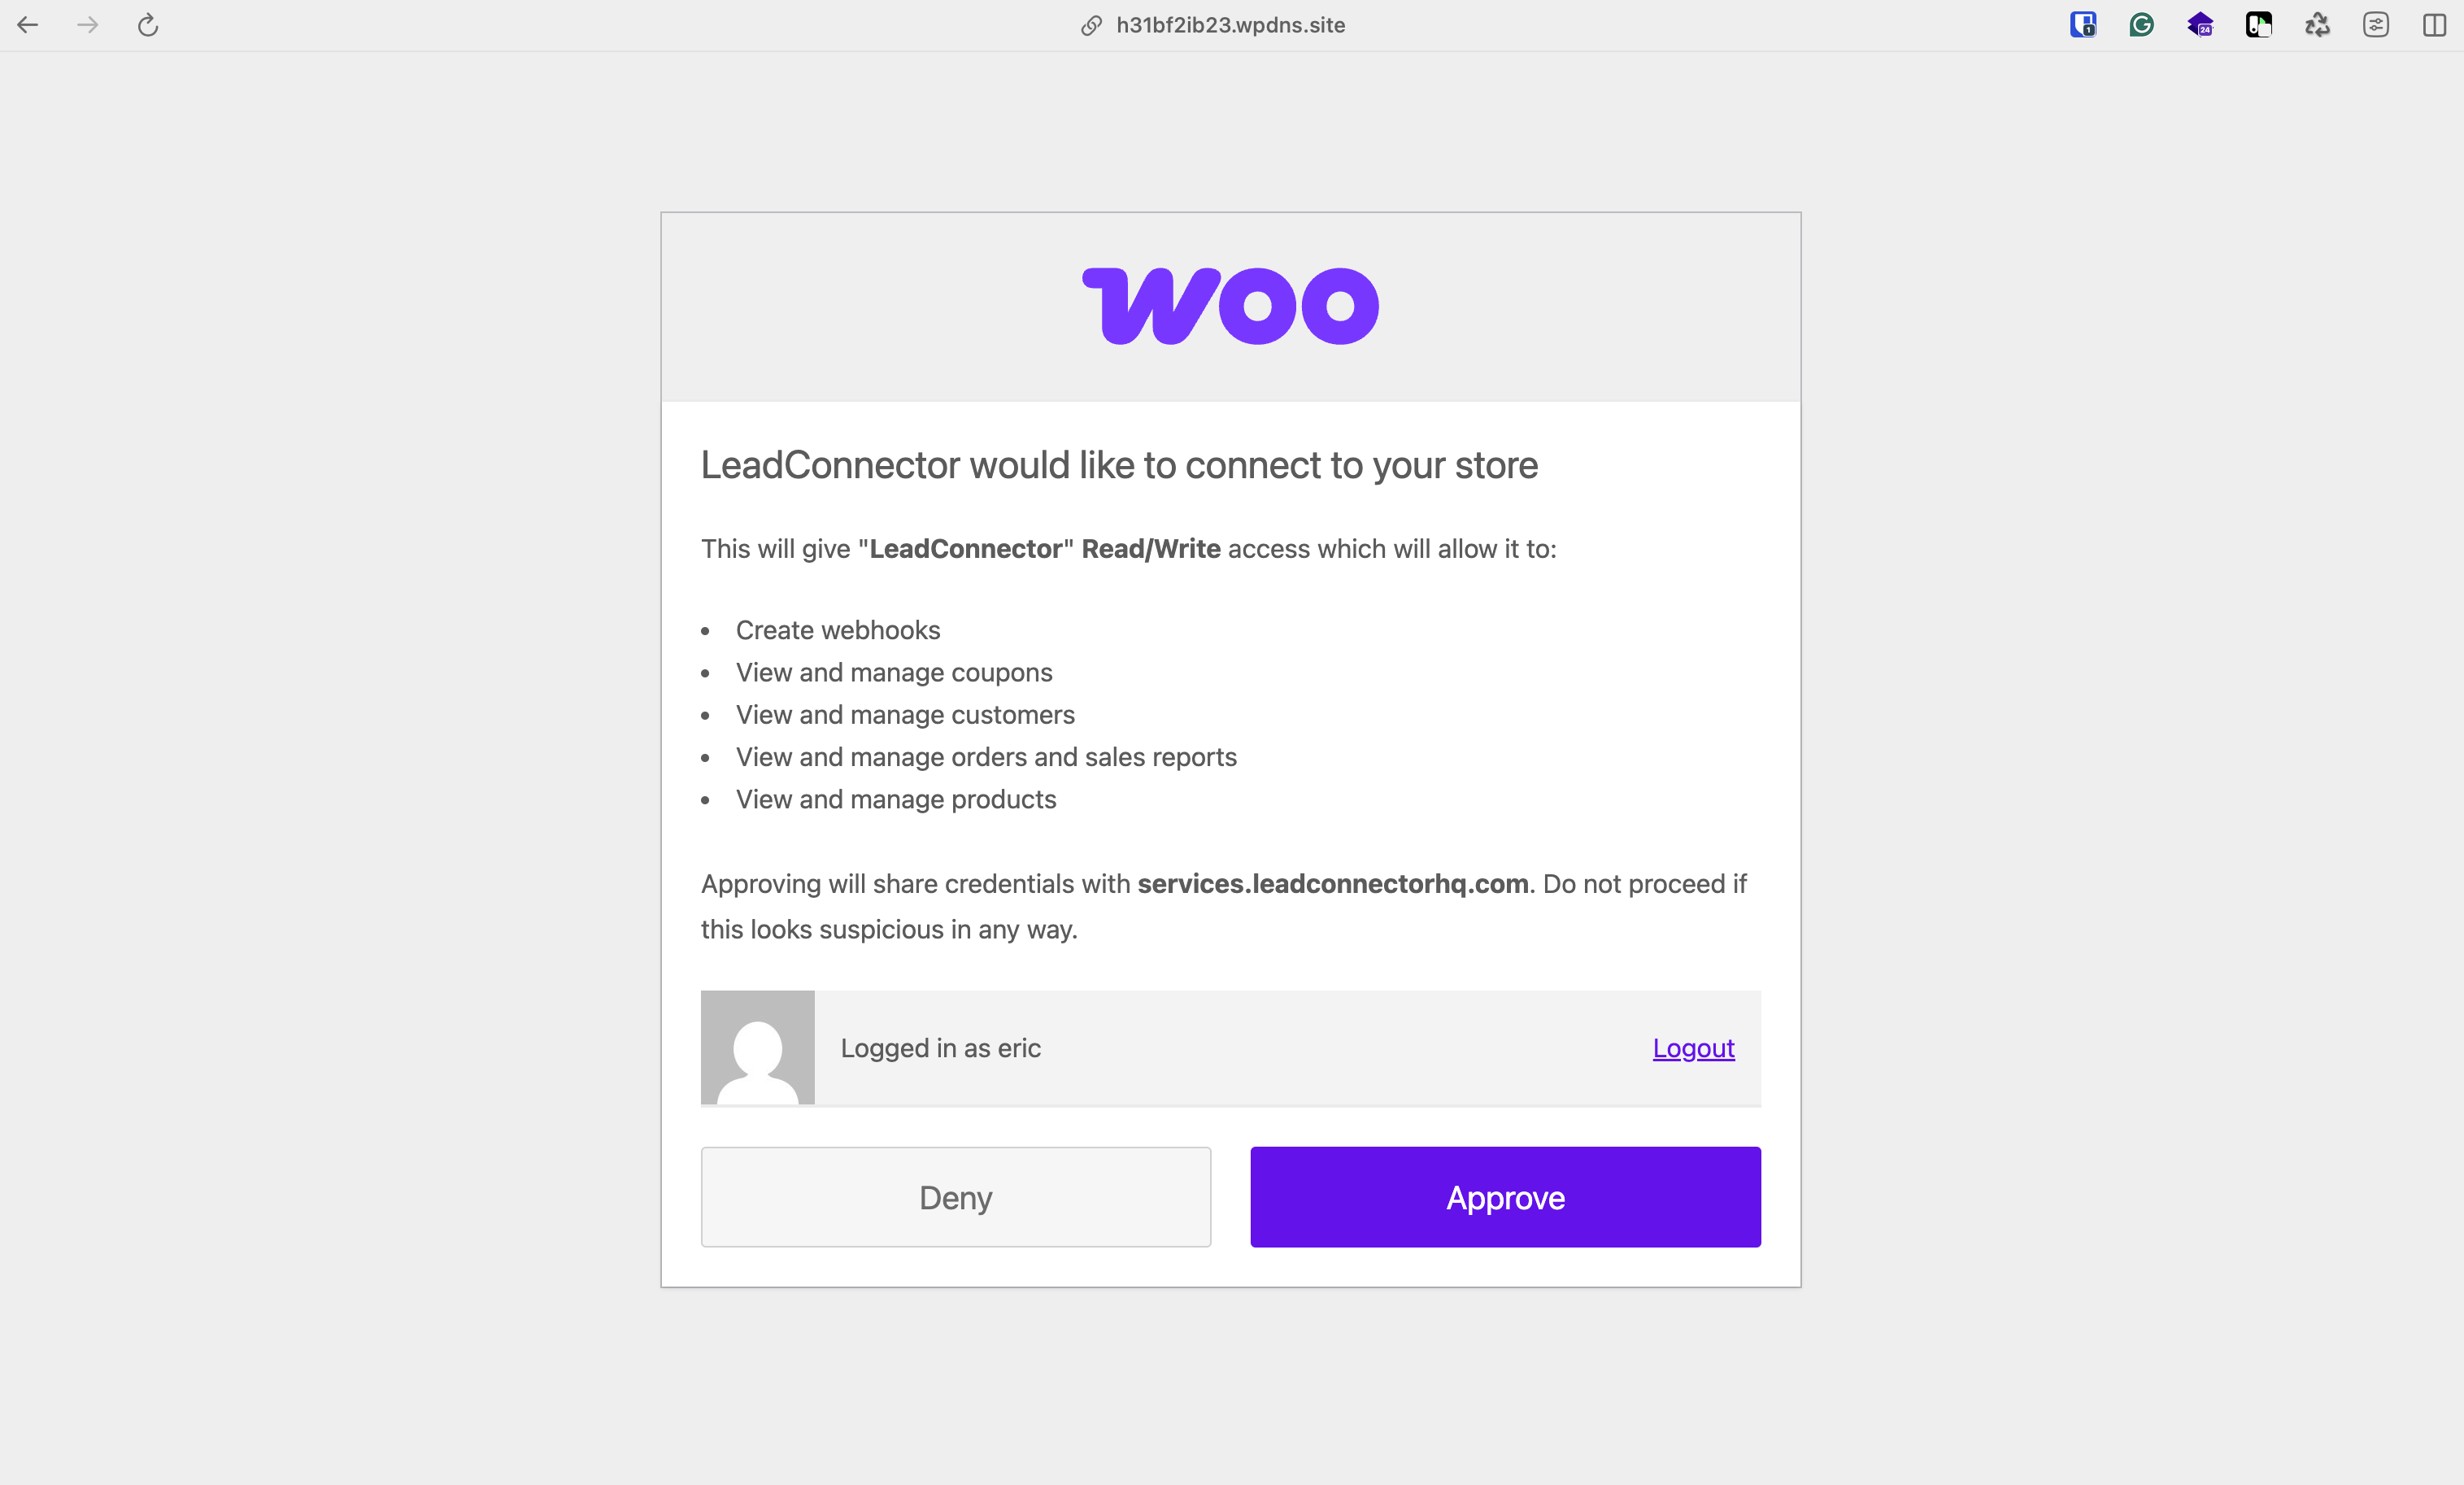Click the recycle arrows extension icon
This screenshot has width=2464, height=1485.
tap(2317, 25)
